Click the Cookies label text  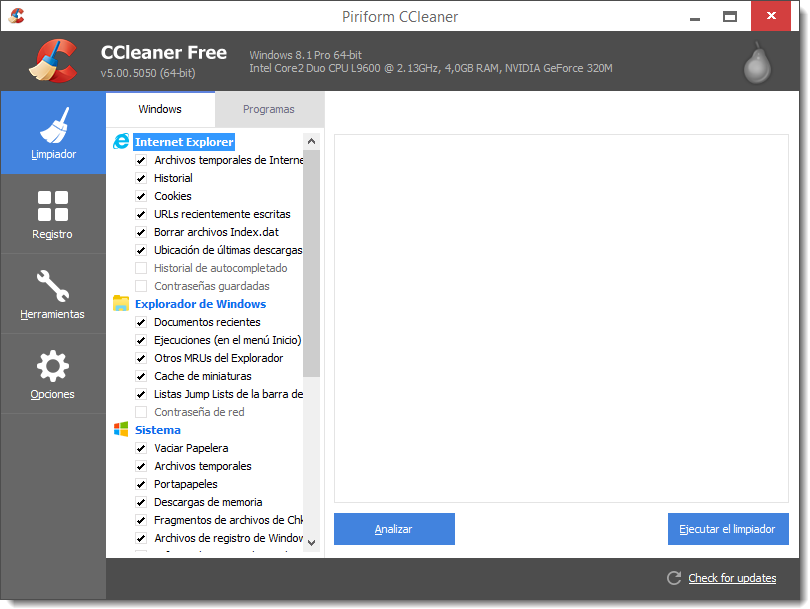click(x=173, y=196)
